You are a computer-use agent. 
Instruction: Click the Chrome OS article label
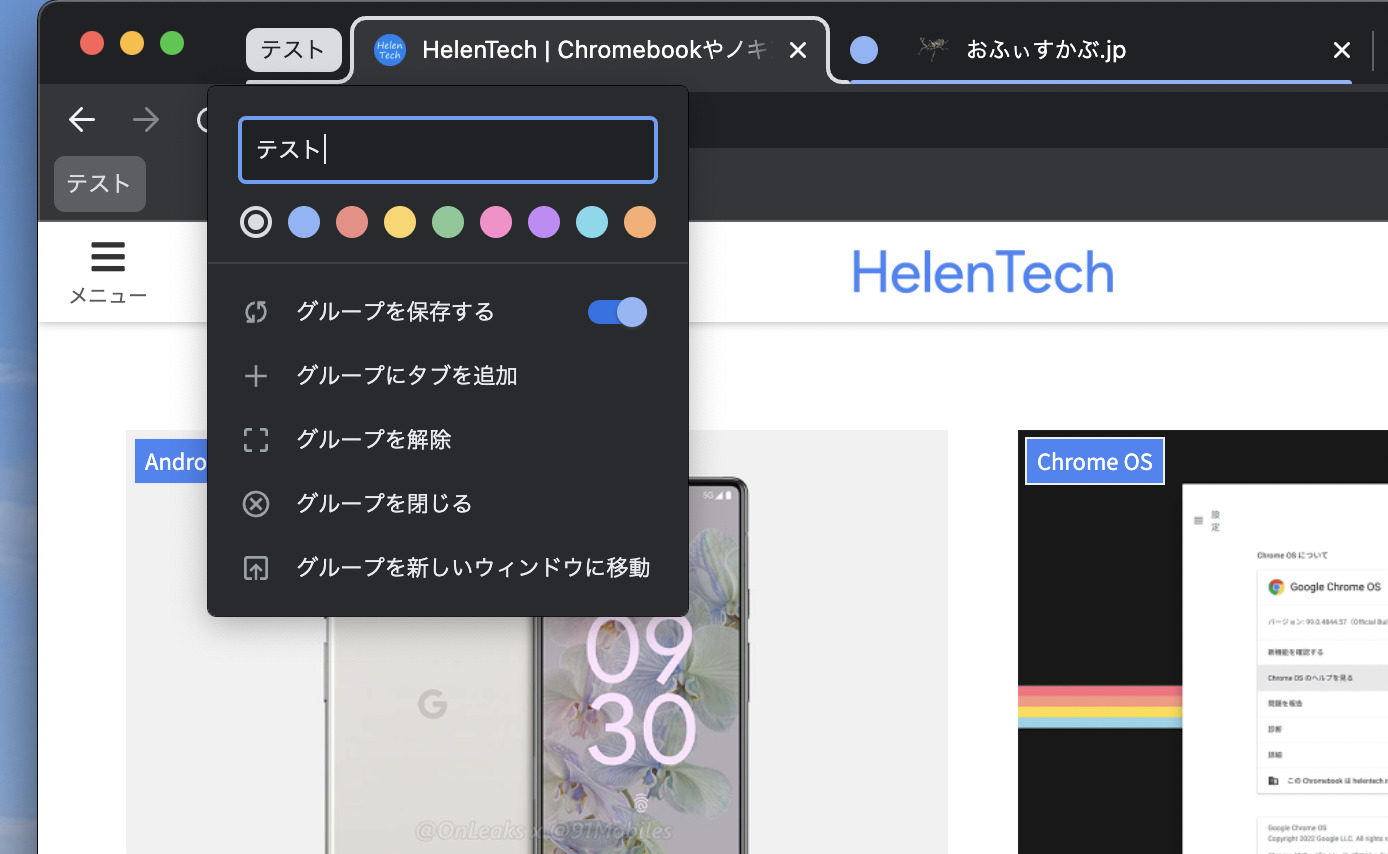[x=1094, y=461]
